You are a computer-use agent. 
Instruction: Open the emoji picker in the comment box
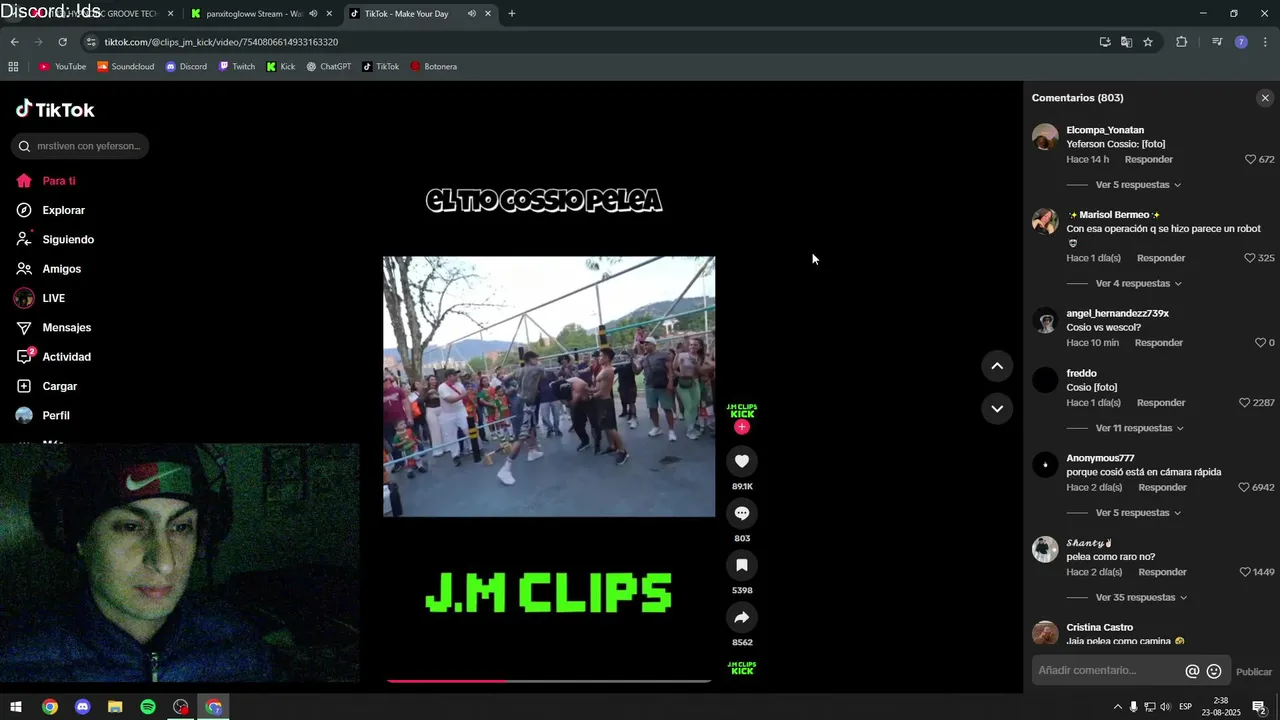click(1214, 671)
